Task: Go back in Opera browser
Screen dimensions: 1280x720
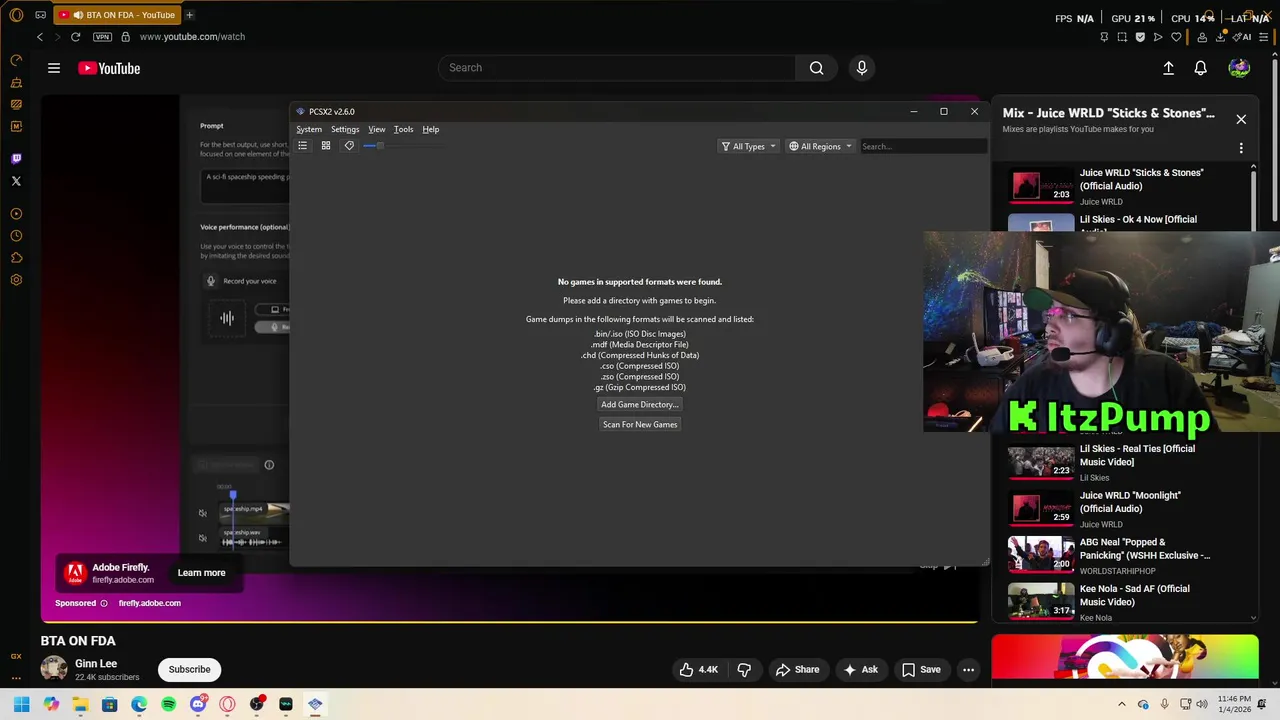Action: point(40,37)
